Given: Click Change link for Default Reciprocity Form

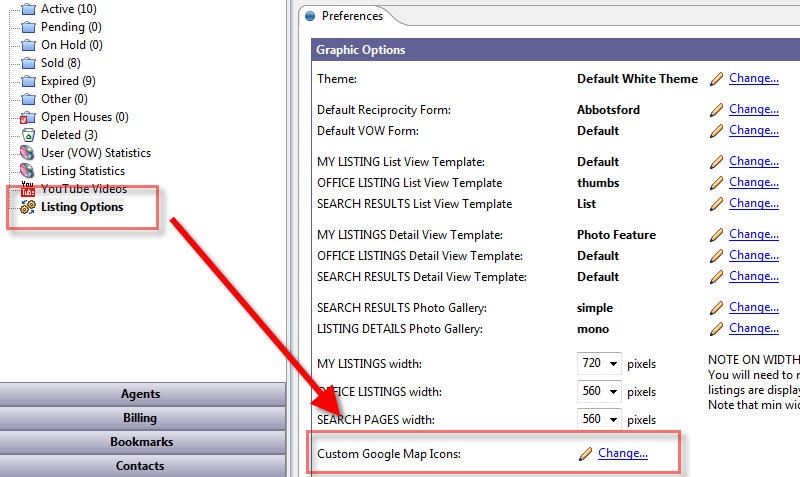Looking at the screenshot, I should click(x=753, y=110).
